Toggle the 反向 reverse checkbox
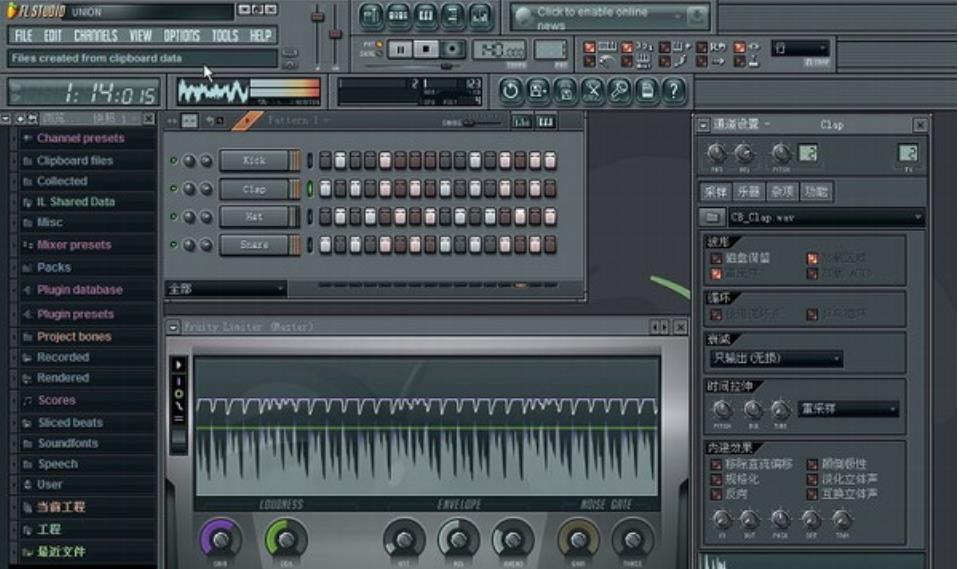 tap(716, 494)
